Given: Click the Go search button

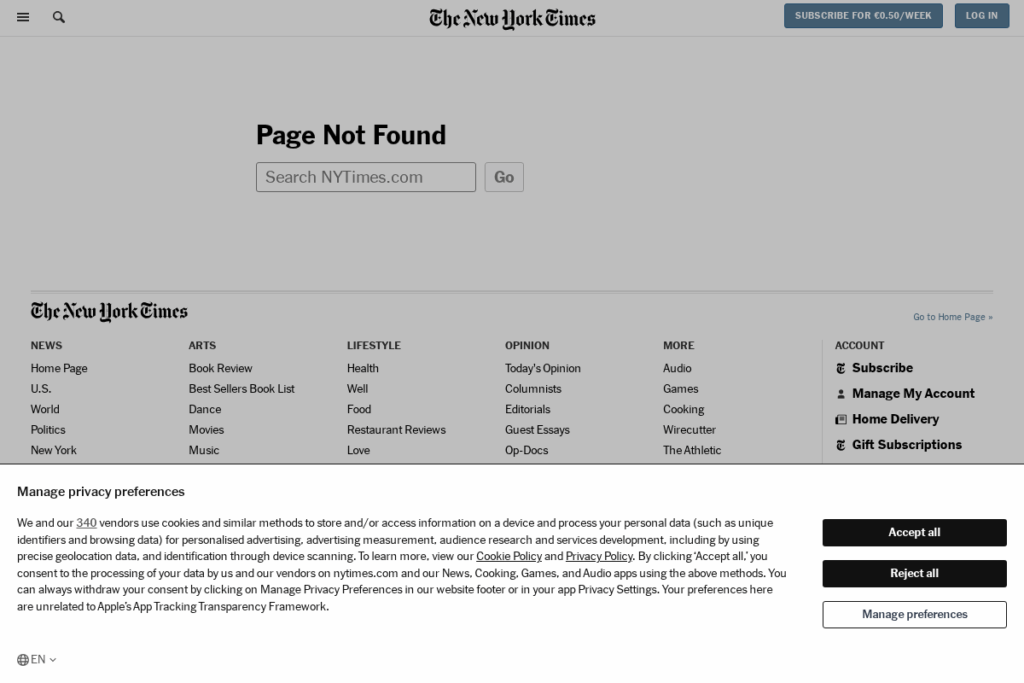Looking at the screenshot, I should point(504,177).
